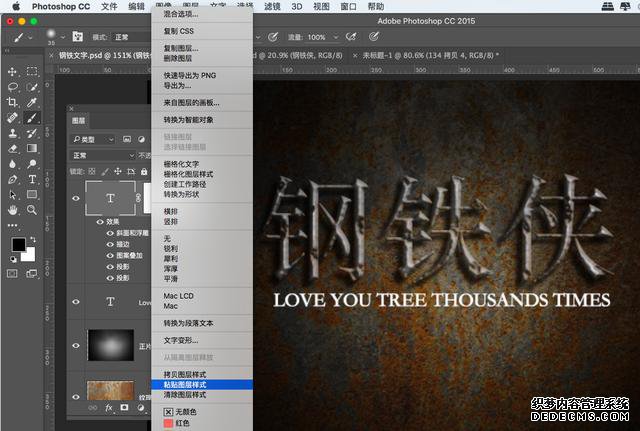This screenshot has height=431, width=640.
Task: Click the black foreground color swatch
Action: pos(18,244)
